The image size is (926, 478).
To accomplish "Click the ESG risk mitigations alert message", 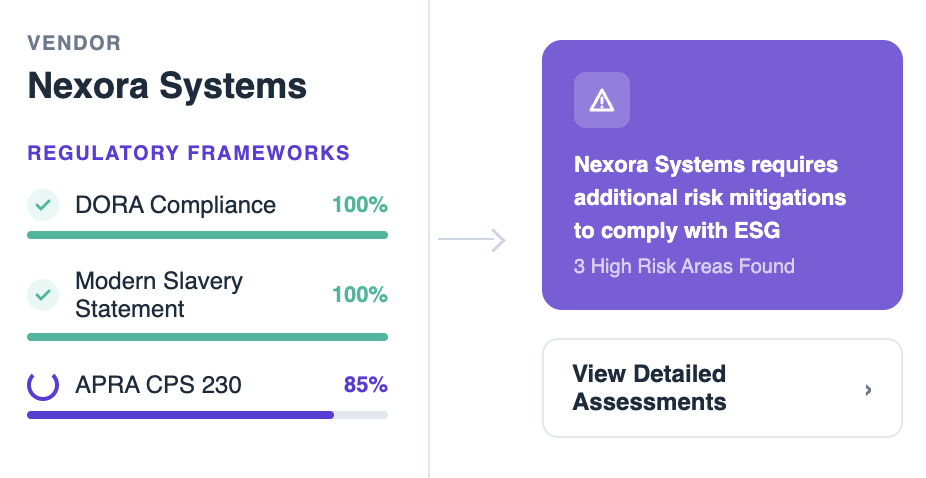I will click(x=709, y=197).
